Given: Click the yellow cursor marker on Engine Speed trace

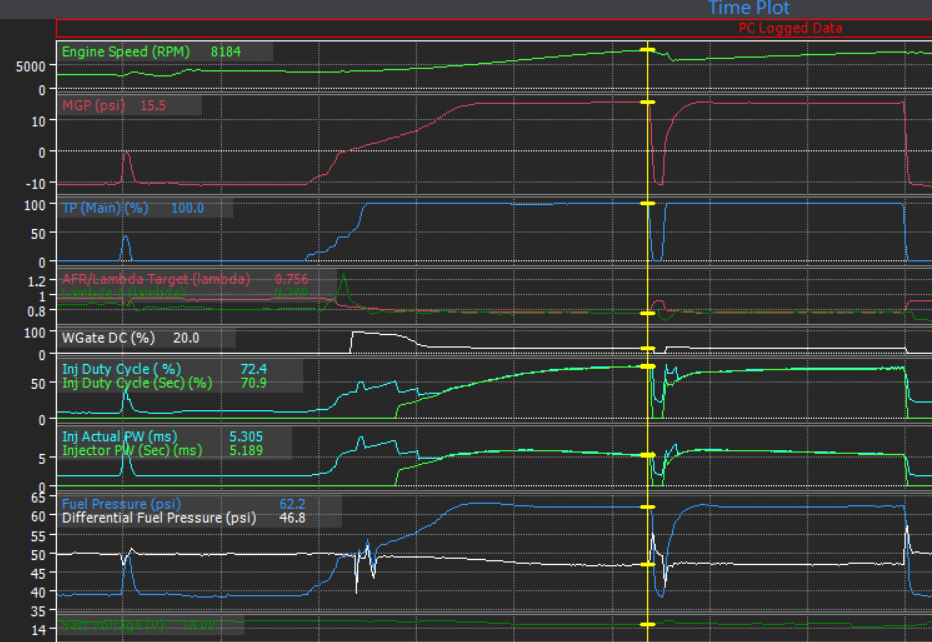Looking at the screenshot, I should 648,50.
